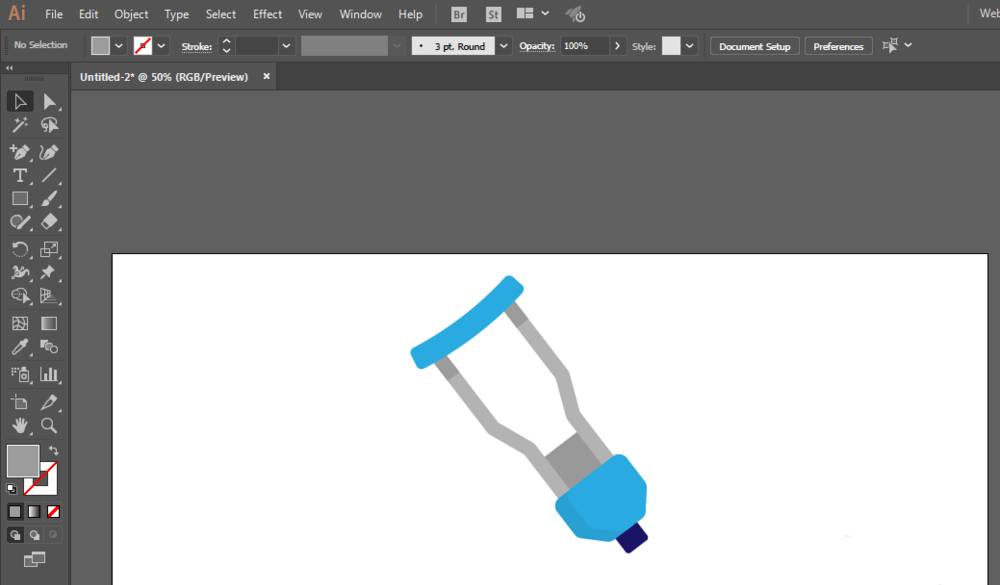Open Adobe Bridge from the Br icon
Viewport: 1000px width, 585px height.
click(x=458, y=14)
